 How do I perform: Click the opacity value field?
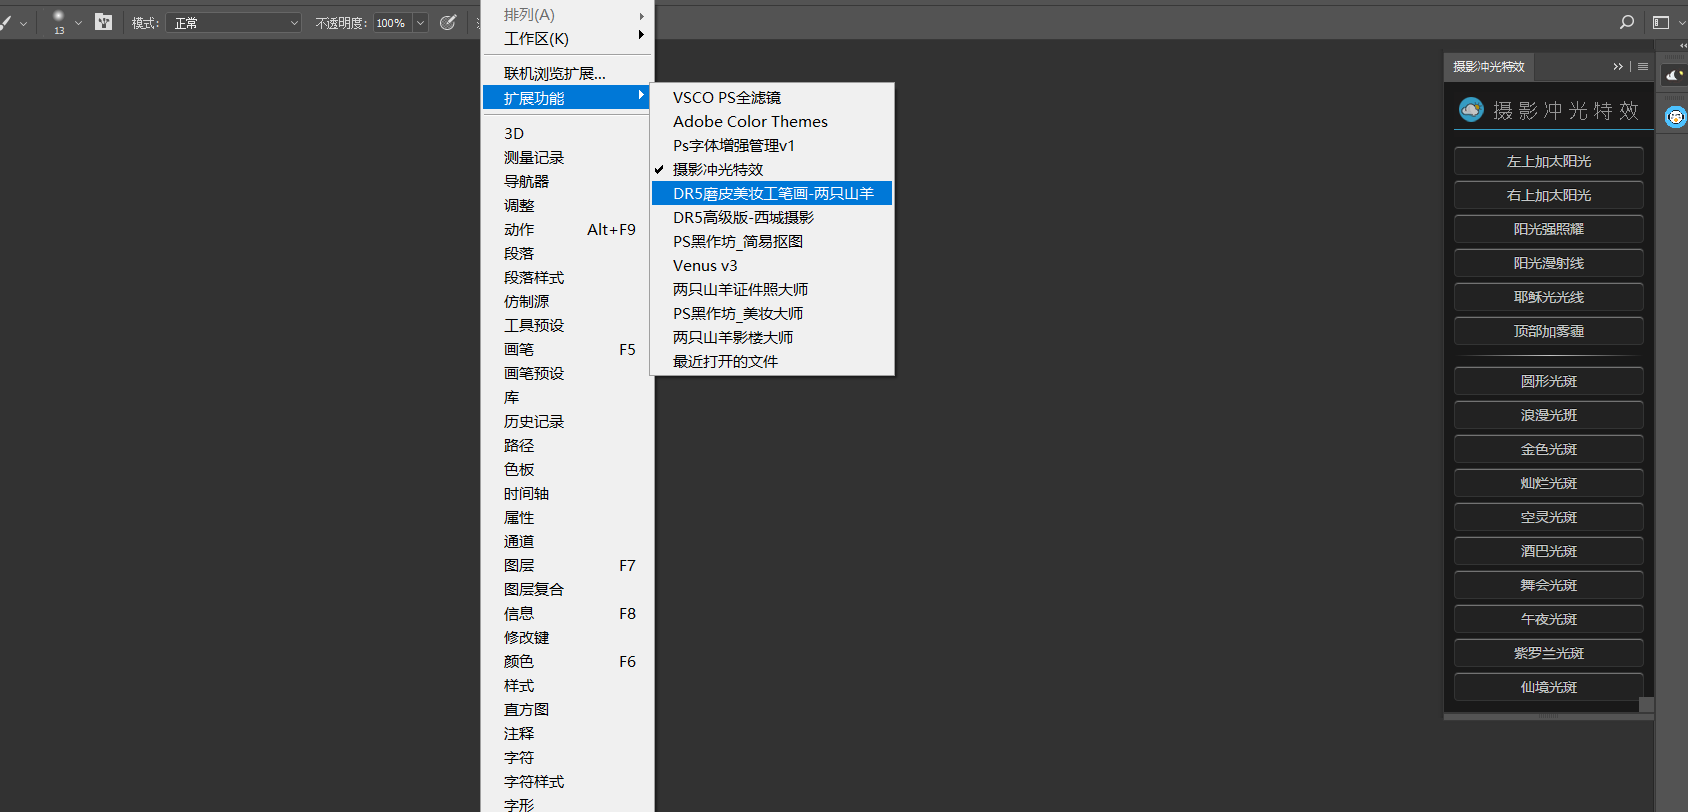[x=391, y=23]
